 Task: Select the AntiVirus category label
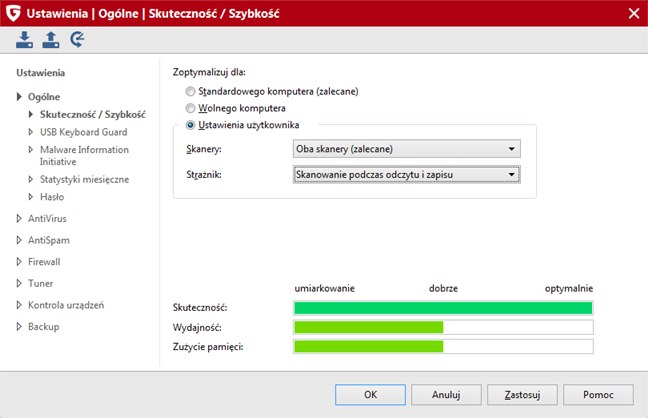coord(47,218)
